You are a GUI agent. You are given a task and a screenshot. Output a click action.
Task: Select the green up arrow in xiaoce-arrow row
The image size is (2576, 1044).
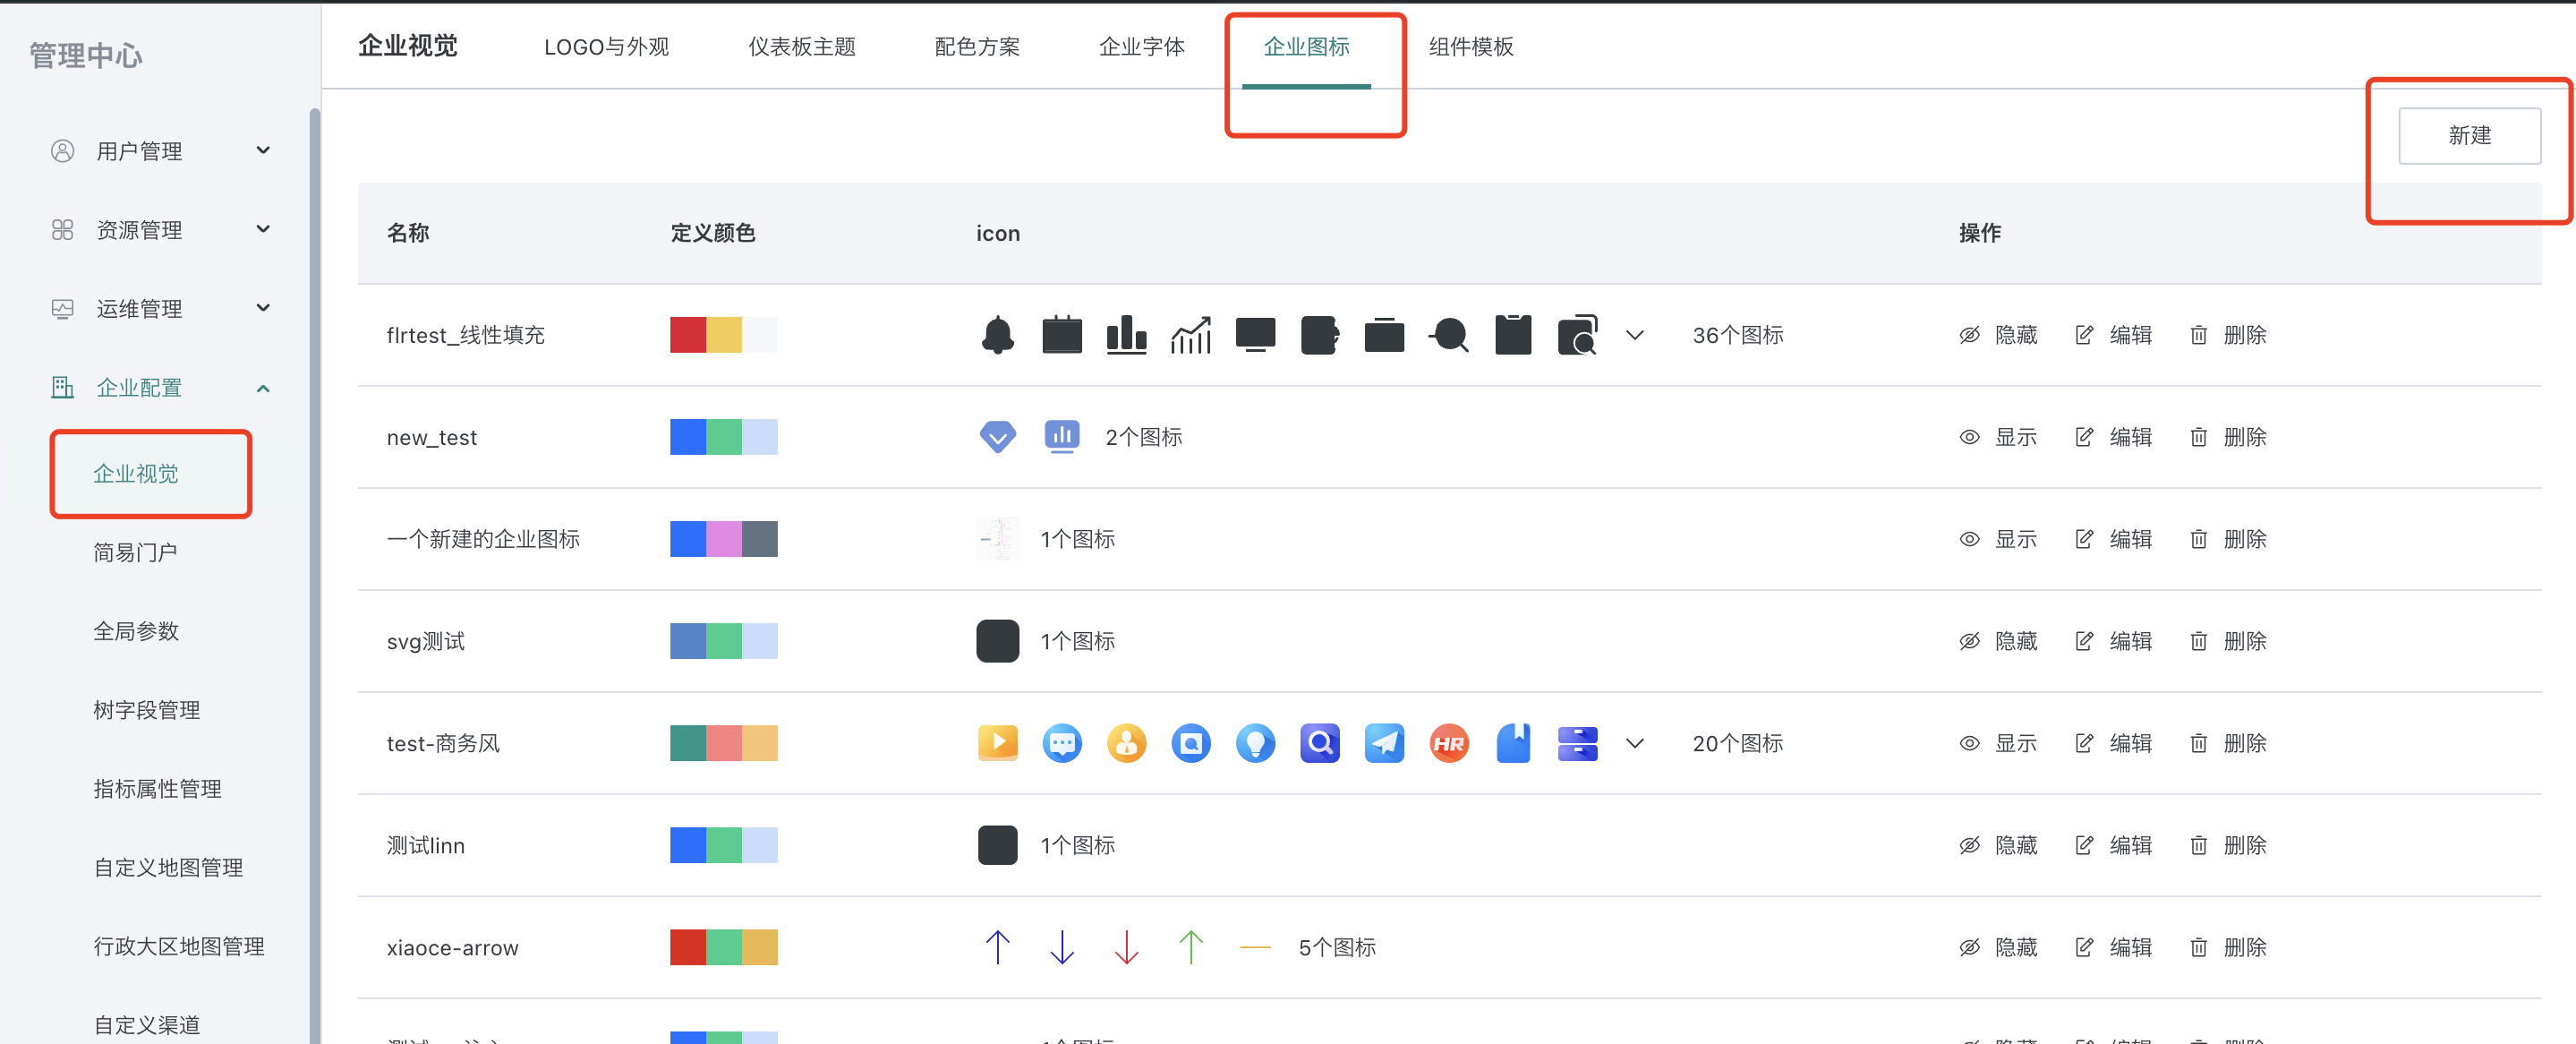pos(1191,947)
